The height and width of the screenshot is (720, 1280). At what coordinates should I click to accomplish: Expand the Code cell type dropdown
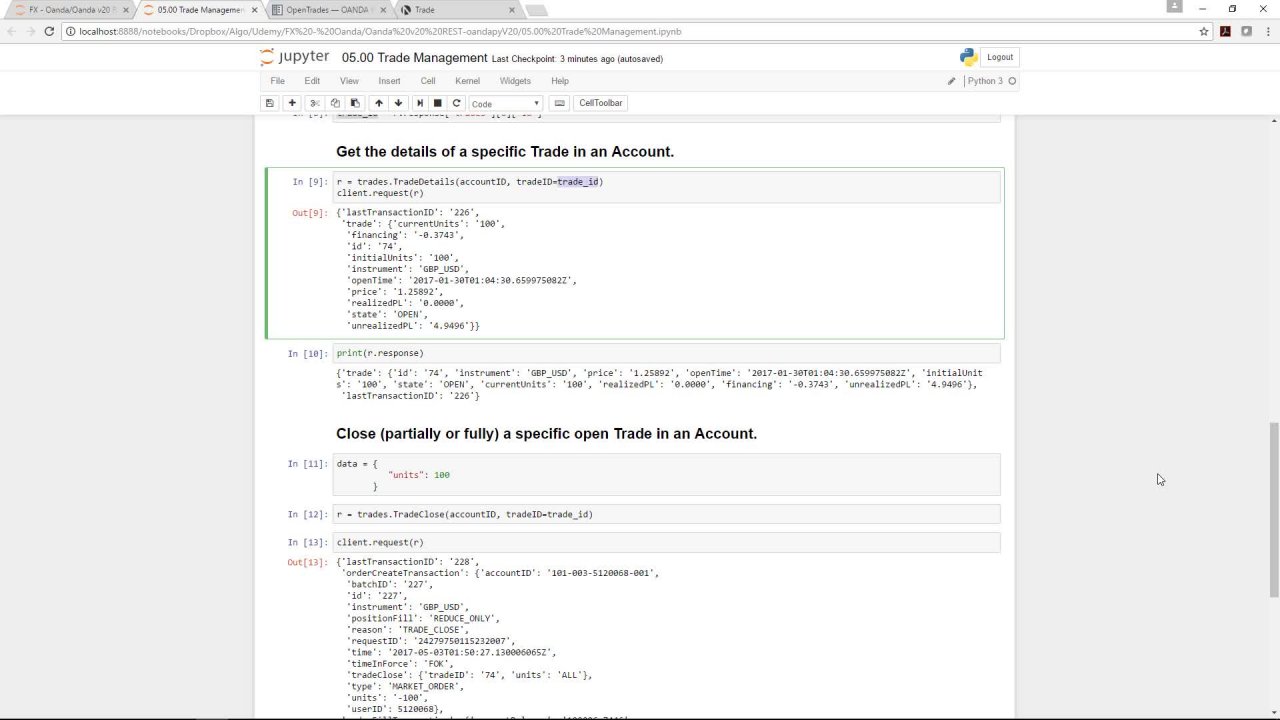[506, 103]
